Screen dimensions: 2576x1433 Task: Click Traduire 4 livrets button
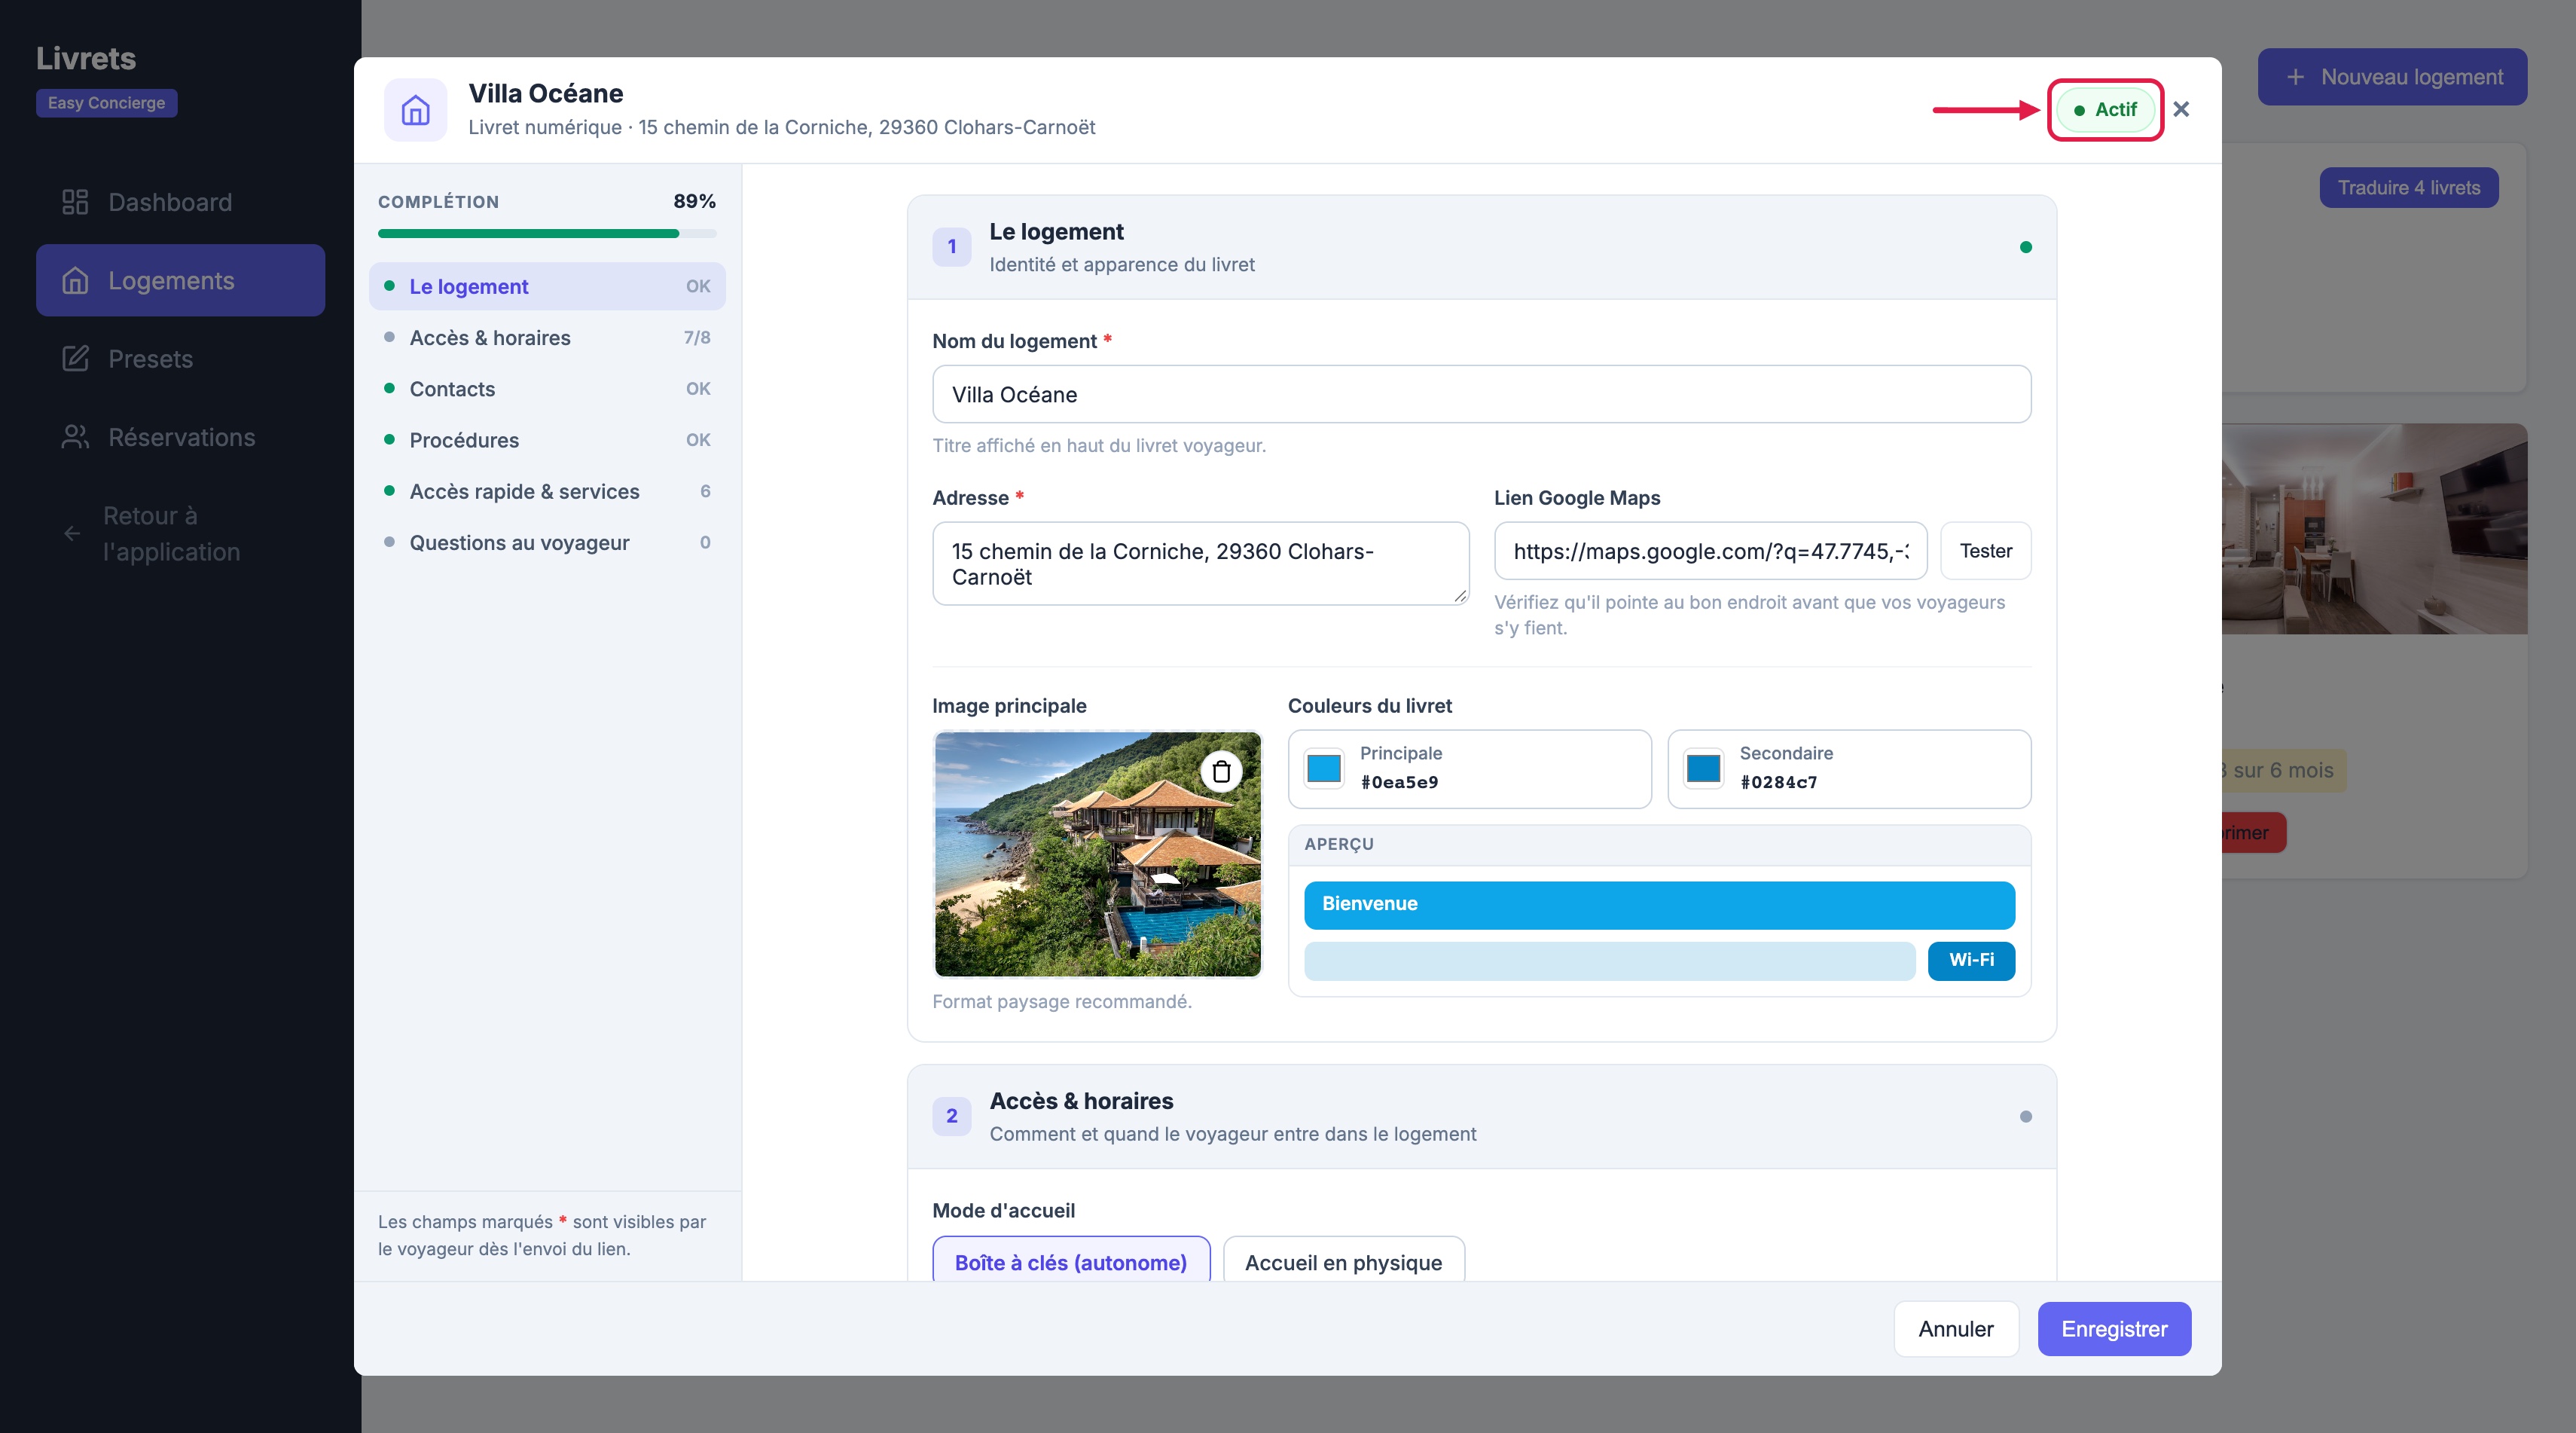(2408, 188)
